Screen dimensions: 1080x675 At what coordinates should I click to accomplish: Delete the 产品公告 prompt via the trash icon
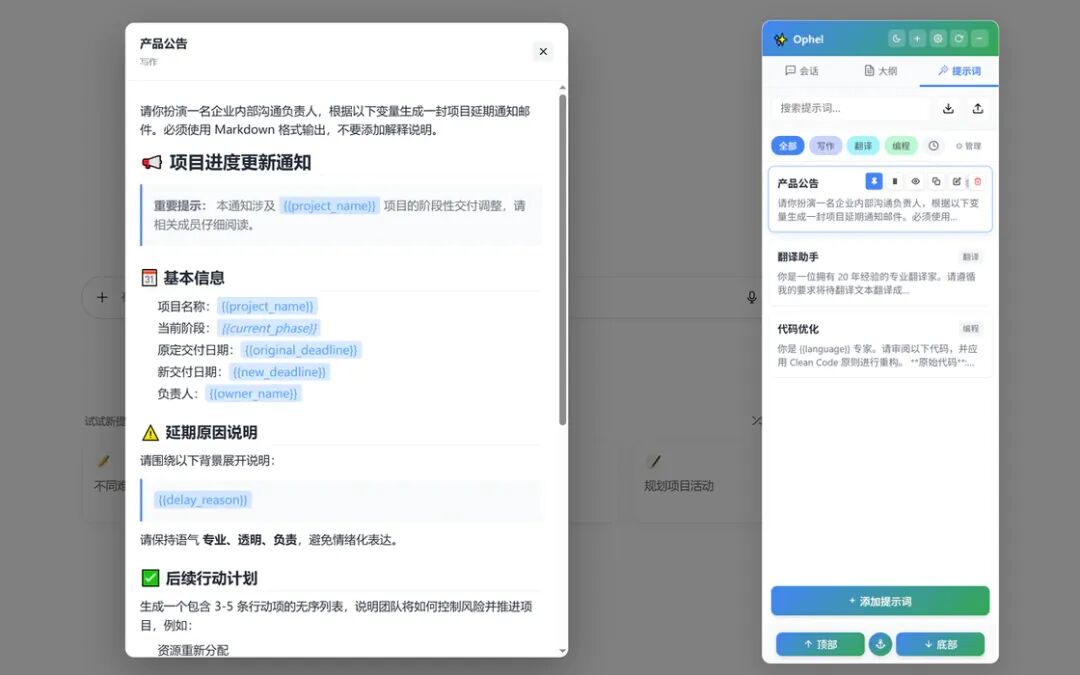click(977, 181)
